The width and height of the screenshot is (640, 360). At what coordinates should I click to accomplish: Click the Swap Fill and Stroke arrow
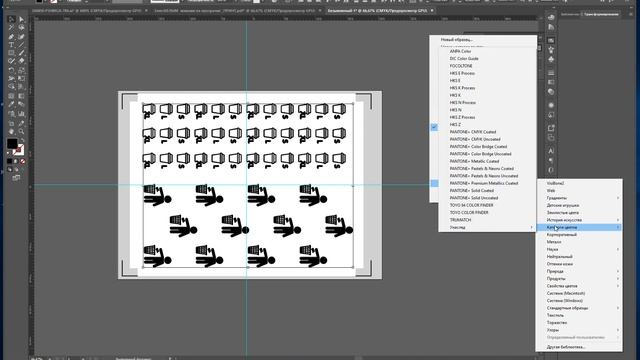pos(23,140)
